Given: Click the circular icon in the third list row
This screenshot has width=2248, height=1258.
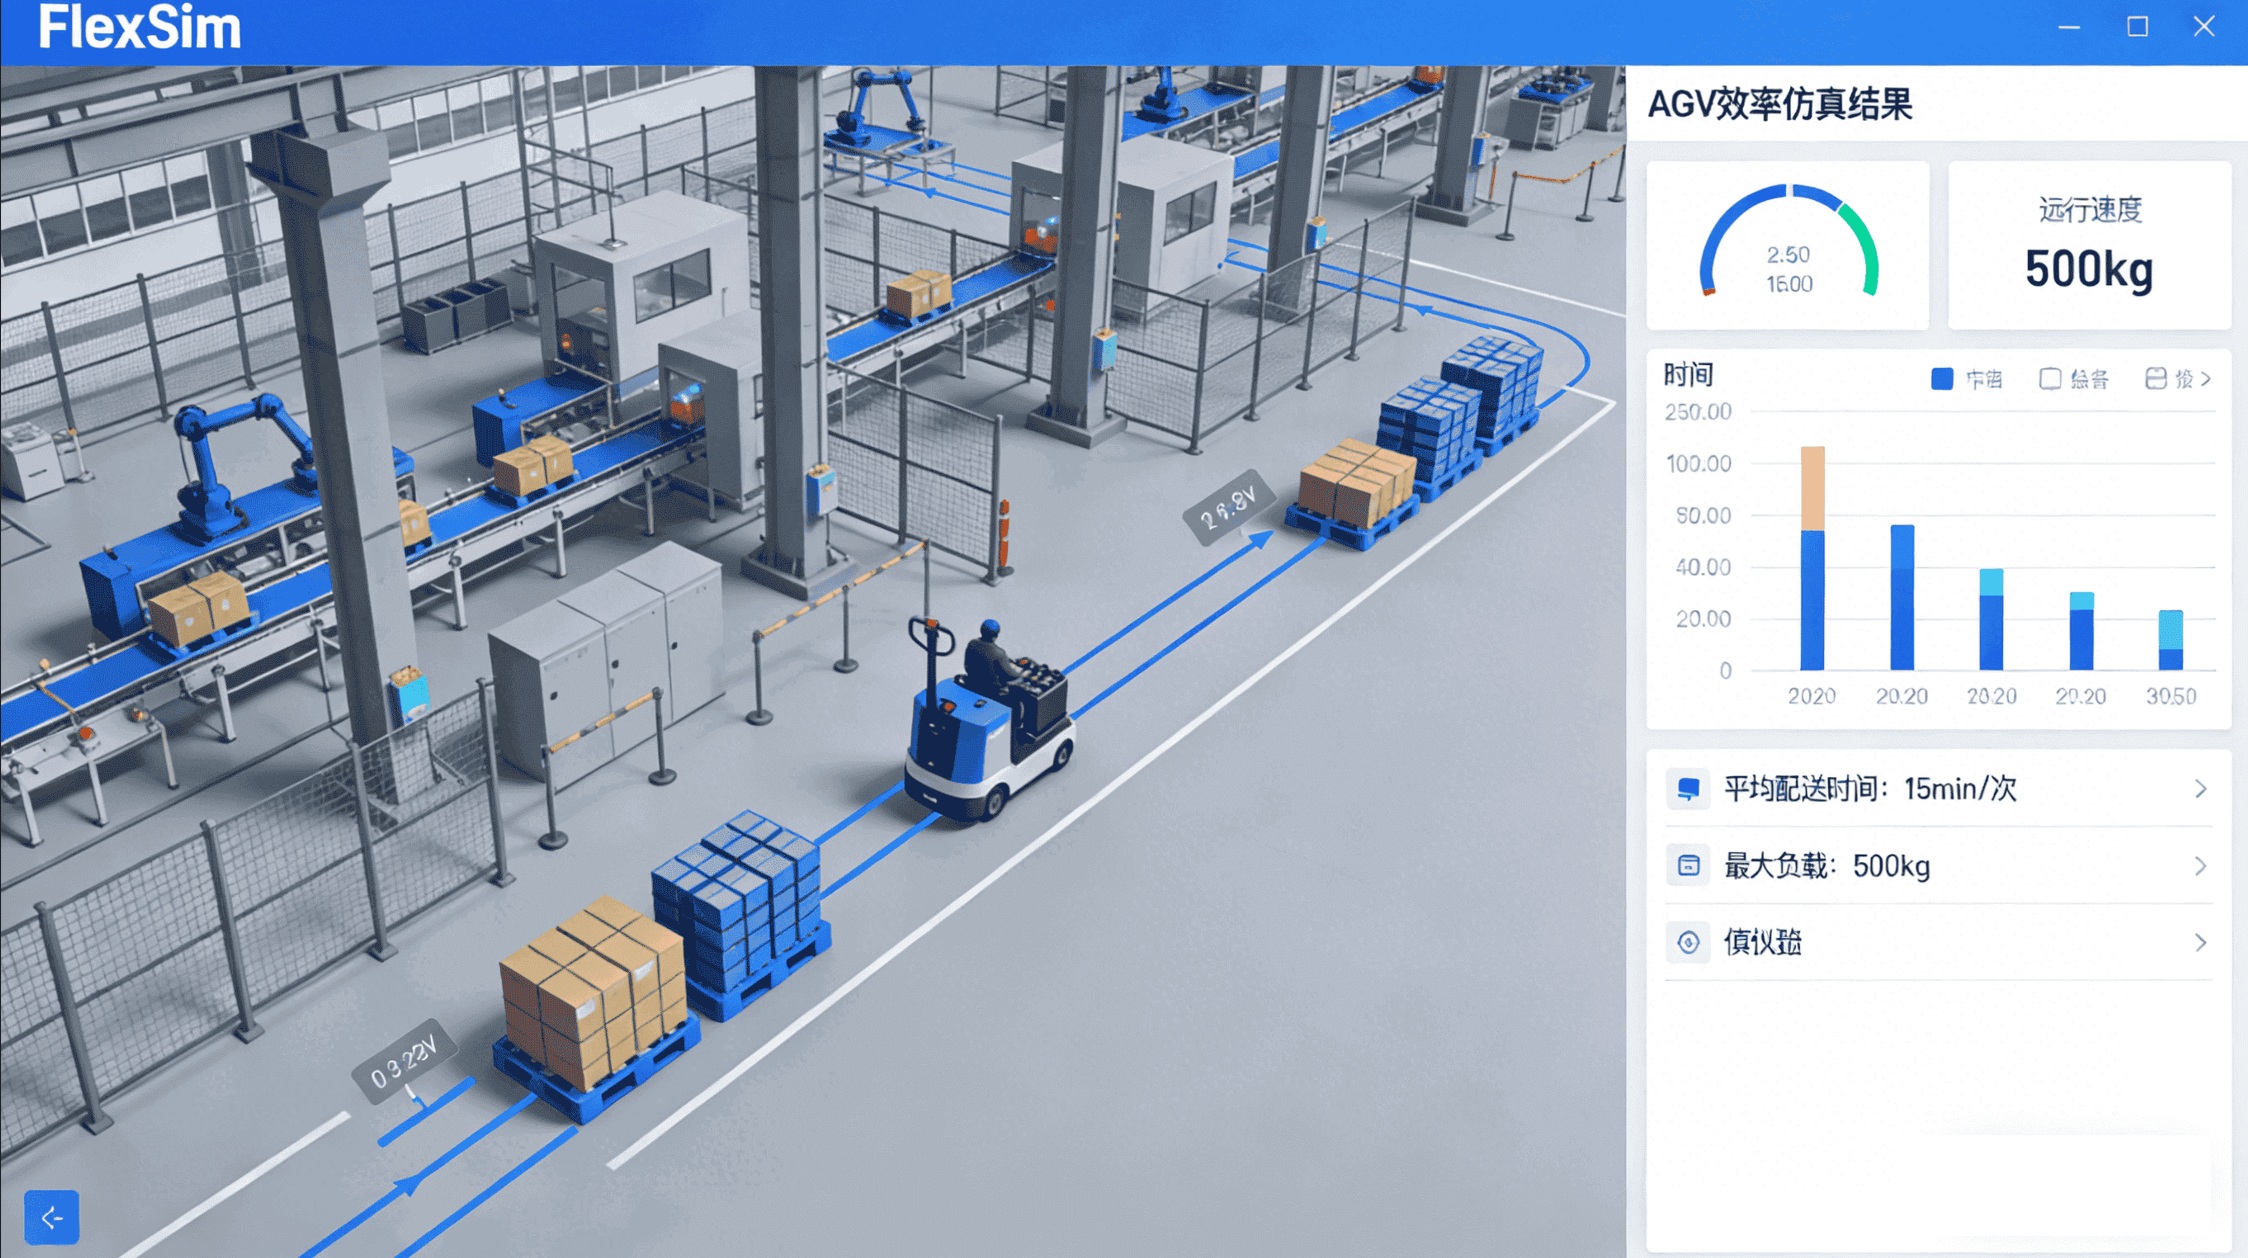Looking at the screenshot, I should pyautogui.click(x=1688, y=942).
